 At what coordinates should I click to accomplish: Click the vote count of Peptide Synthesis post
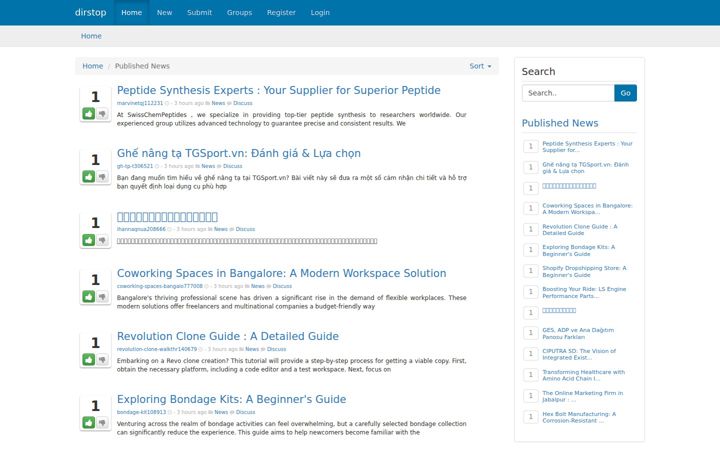pyautogui.click(x=95, y=97)
